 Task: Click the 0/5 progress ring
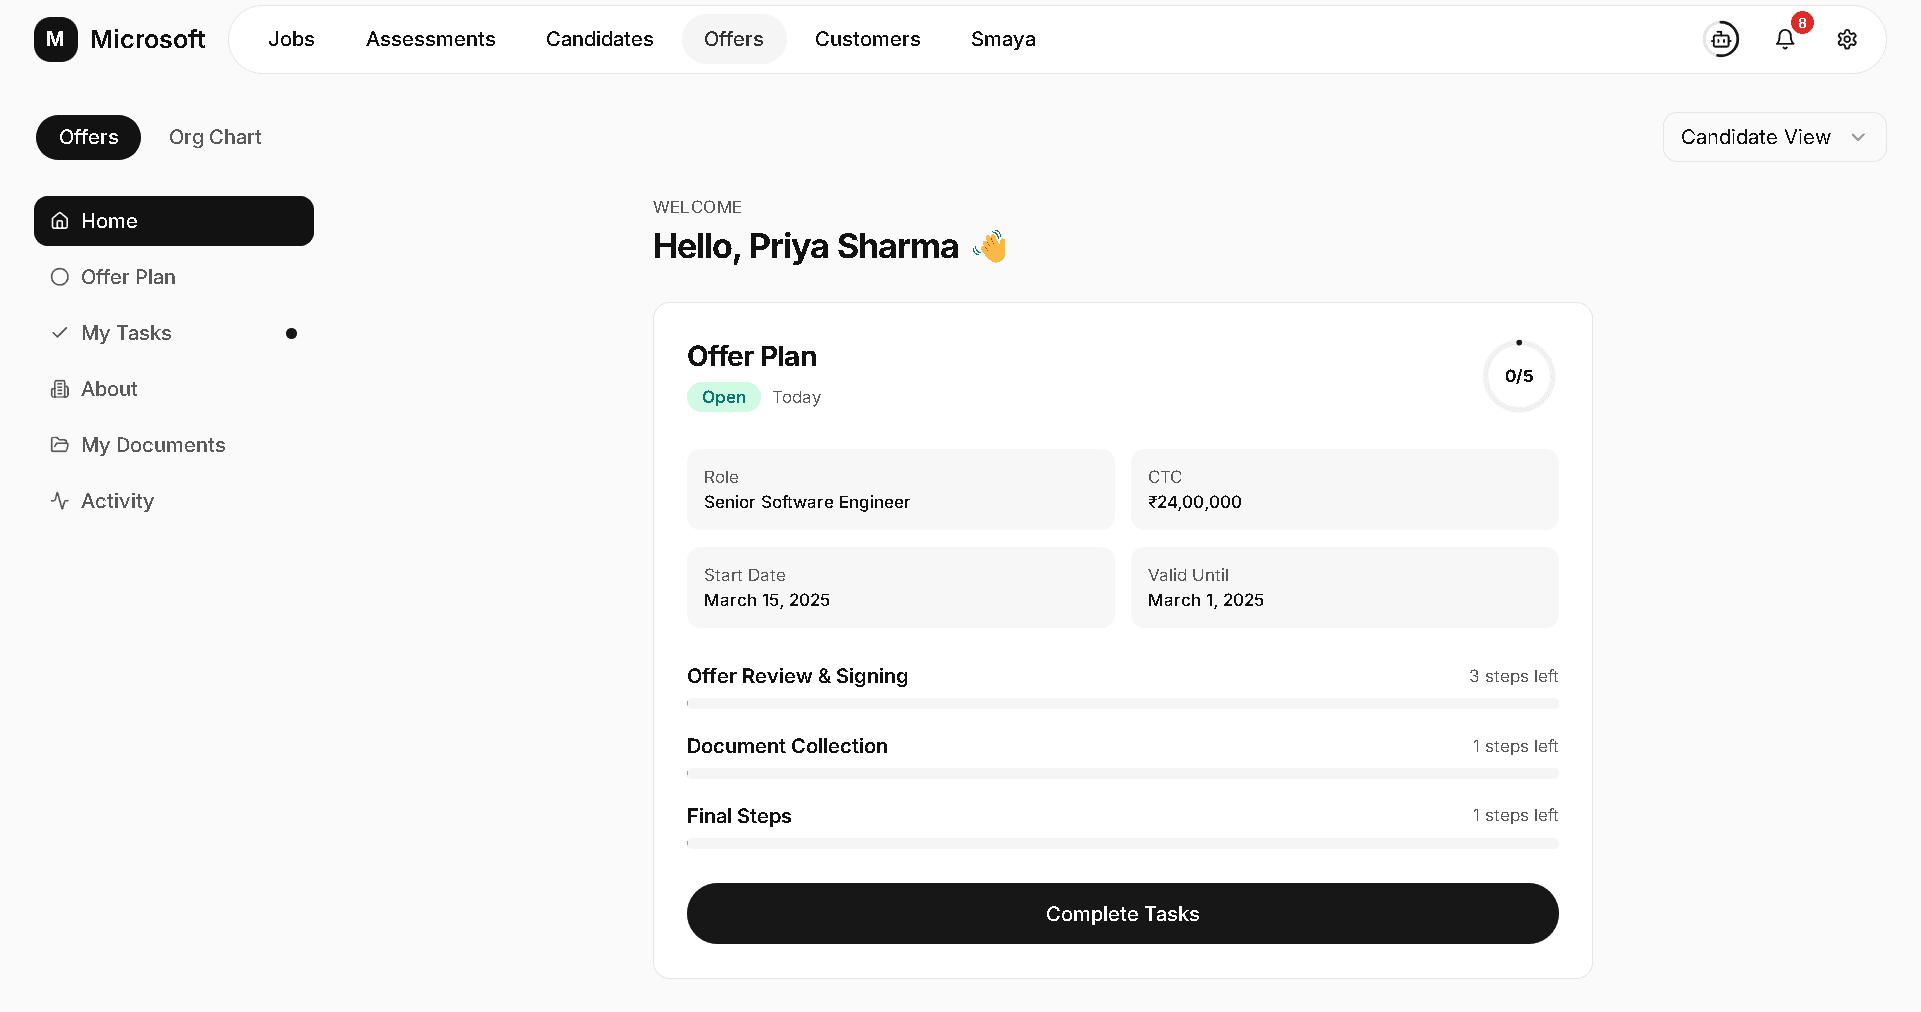pyautogui.click(x=1519, y=376)
